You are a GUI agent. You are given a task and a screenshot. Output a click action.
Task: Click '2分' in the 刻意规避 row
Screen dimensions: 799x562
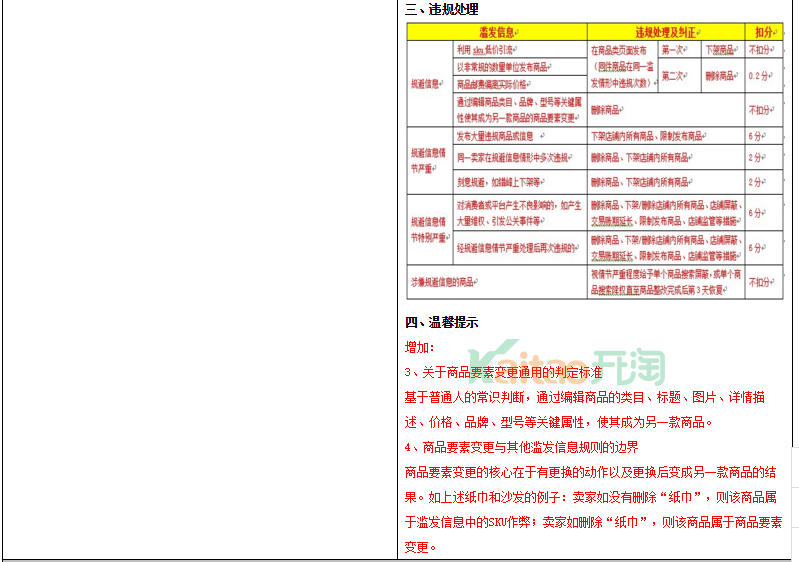(764, 182)
